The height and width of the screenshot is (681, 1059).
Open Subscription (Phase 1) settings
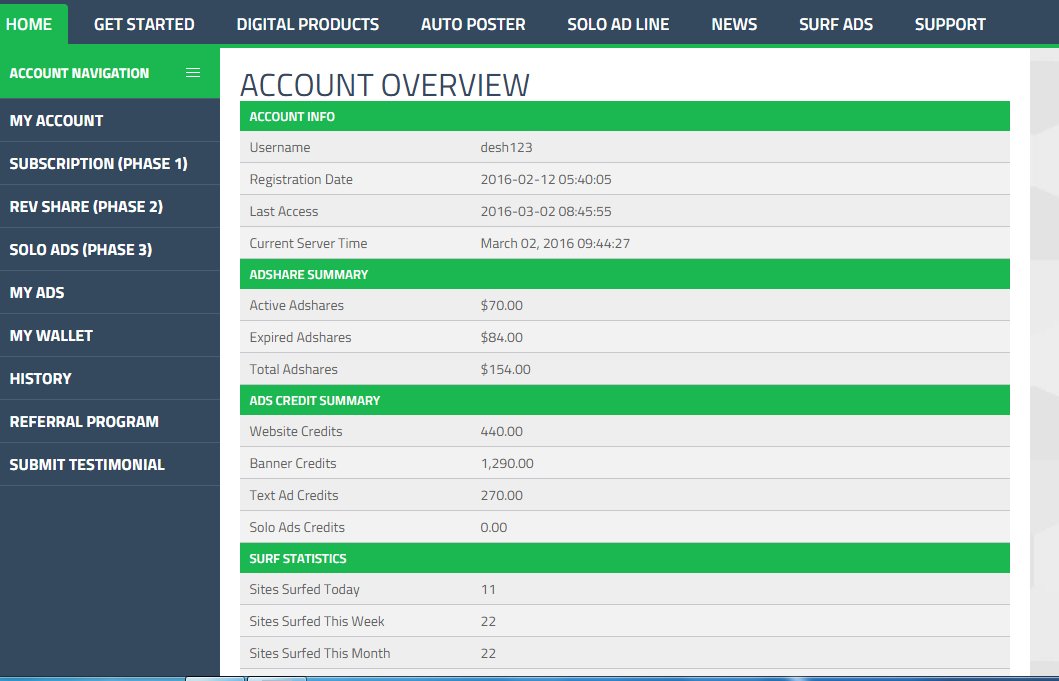pyautogui.click(x=97, y=163)
